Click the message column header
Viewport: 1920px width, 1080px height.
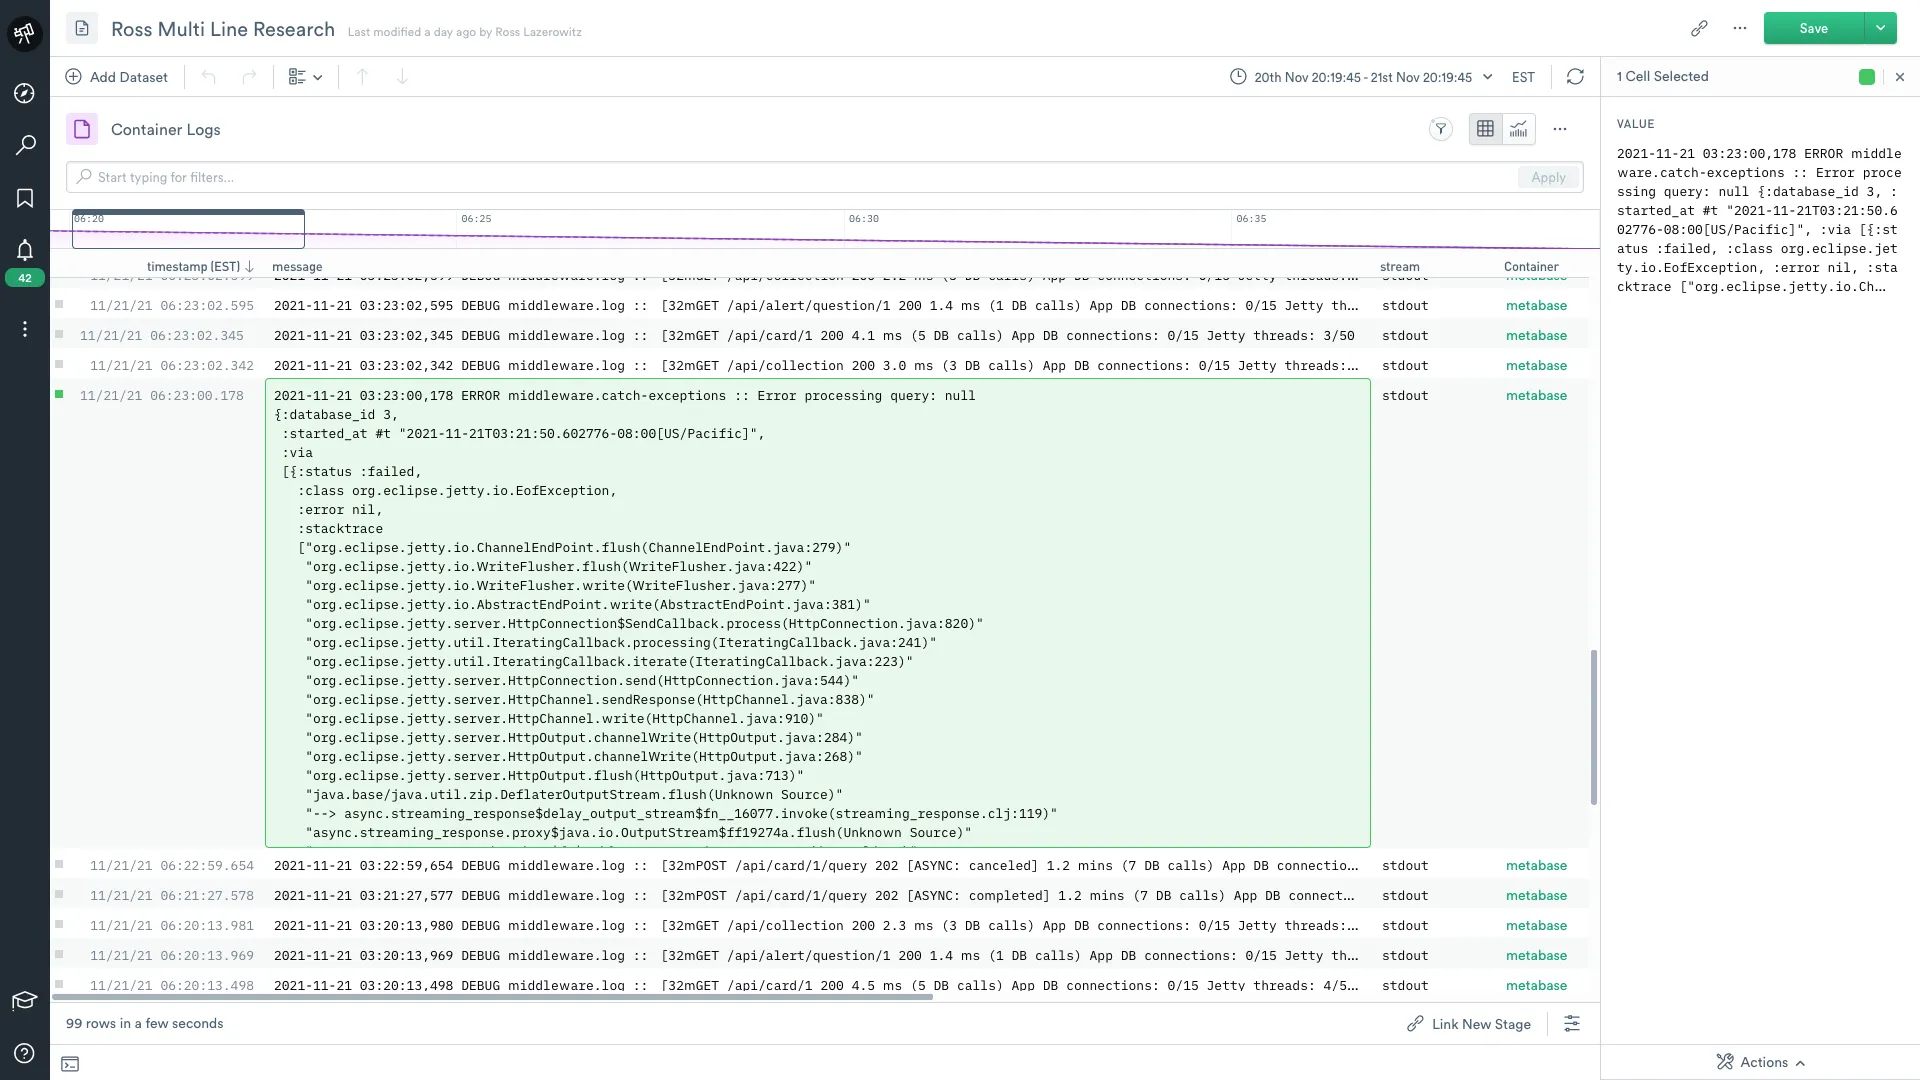tap(297, 267)
